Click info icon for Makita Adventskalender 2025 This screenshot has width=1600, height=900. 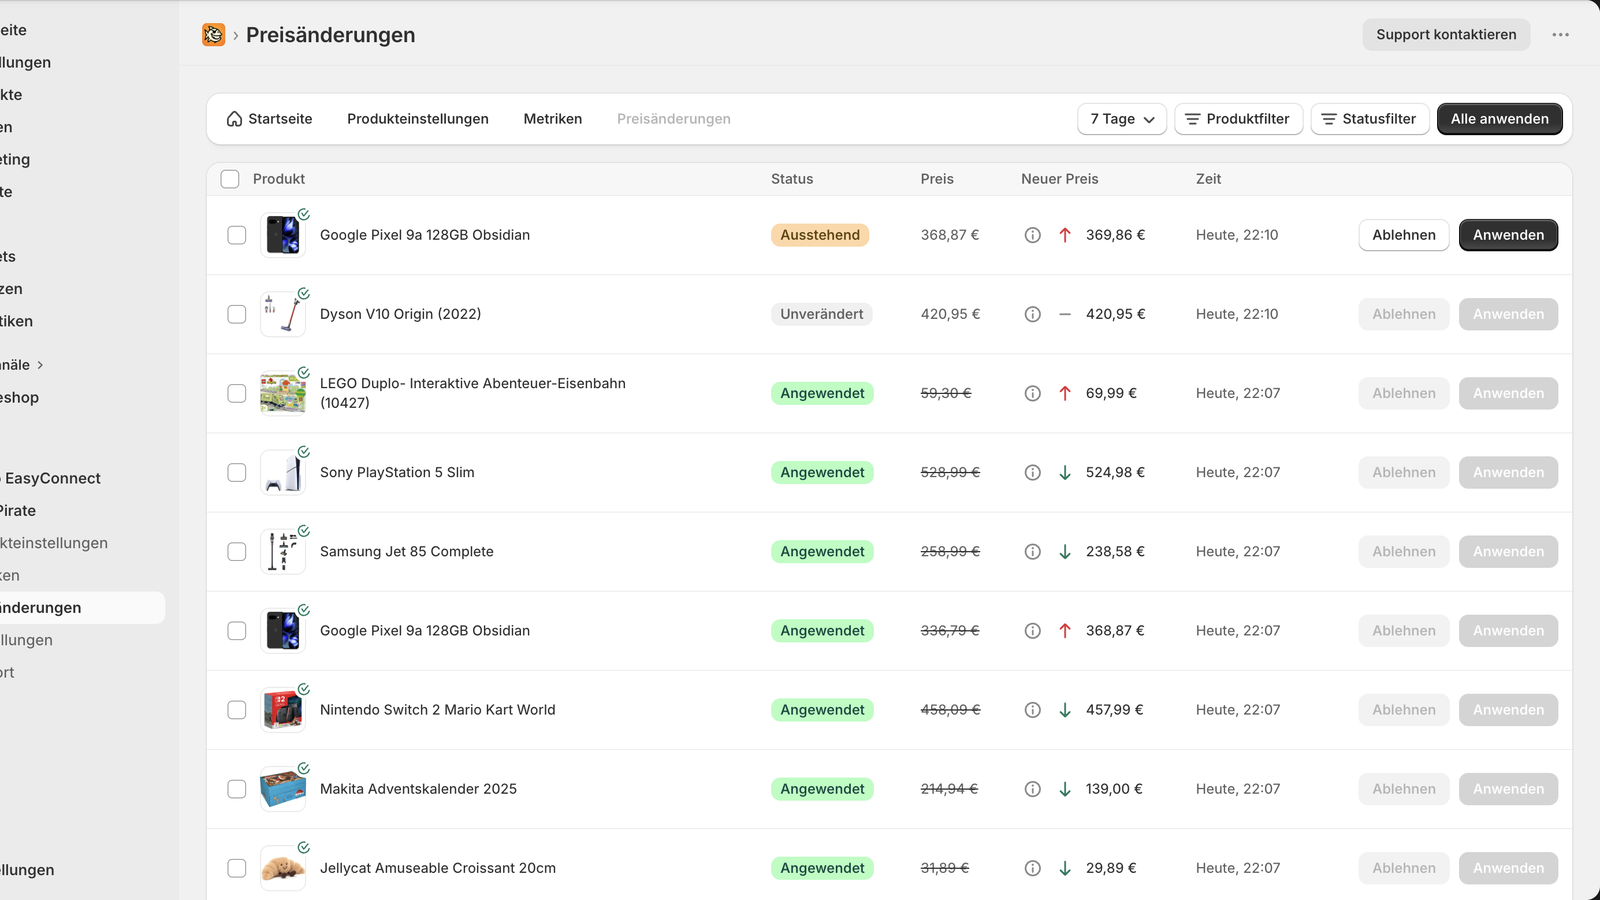(1033, 789)
